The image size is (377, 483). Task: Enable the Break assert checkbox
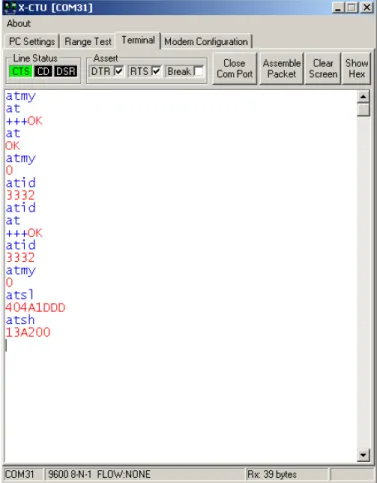point(198,71)
